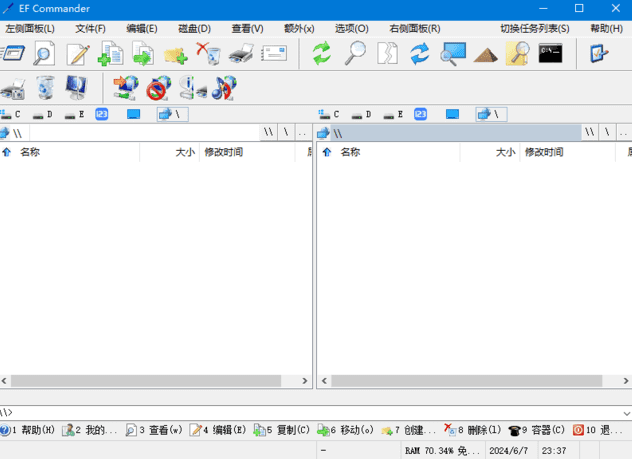Viewport: 632px width, 459px height.
Task: Click the 2024/6/7 date in status bar
Action: point(508,451)
